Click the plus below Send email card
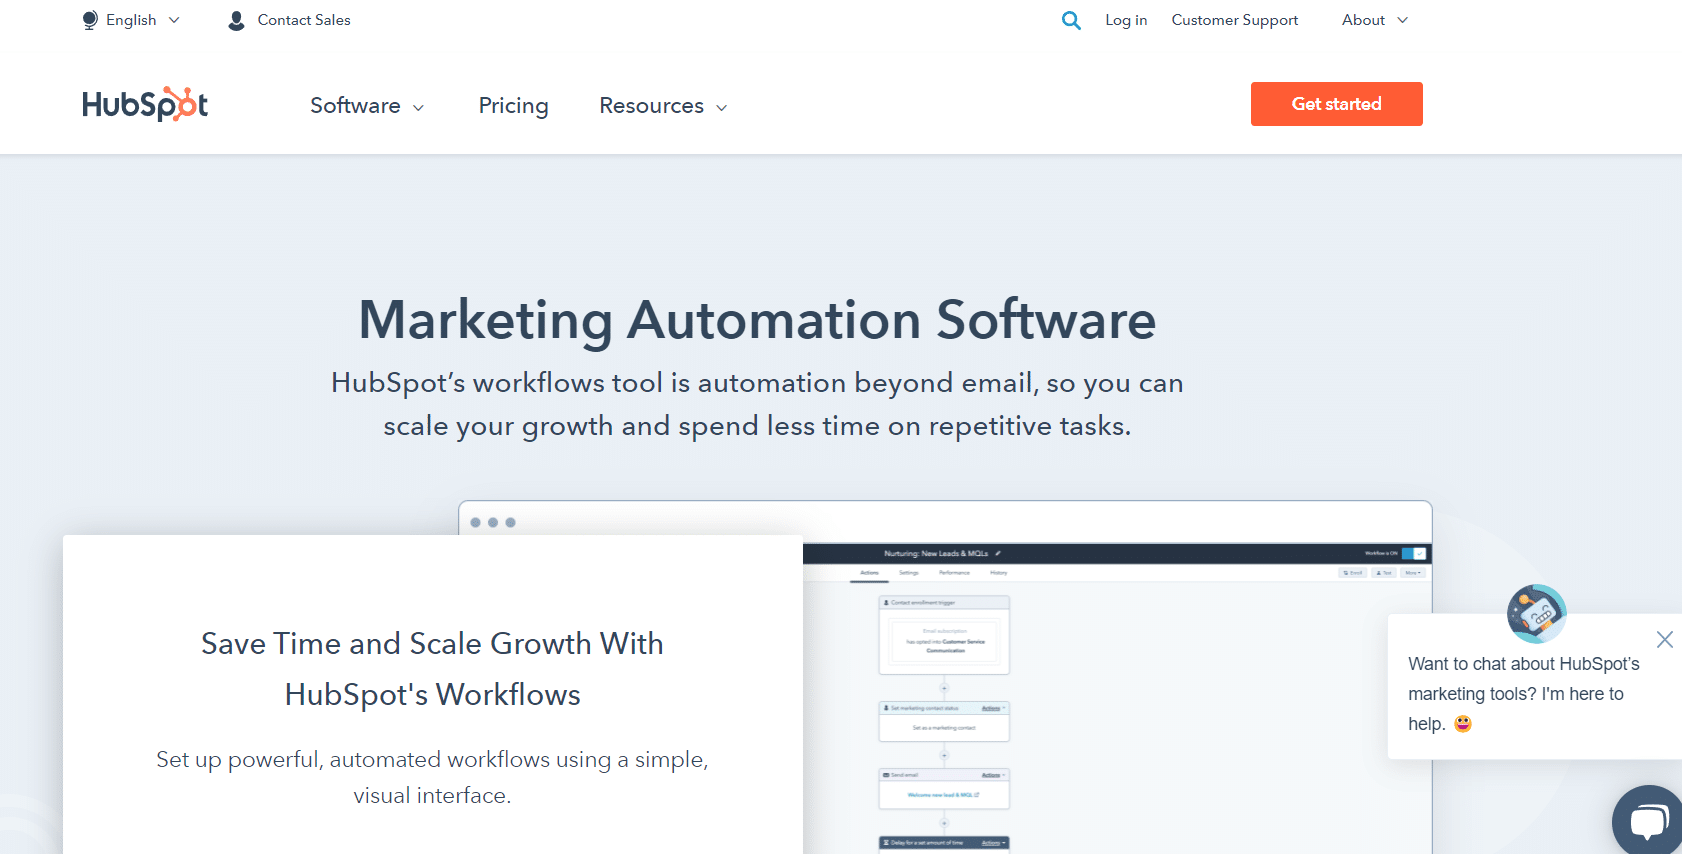Viewport: 1682px width, 854px height. tap(944, 823)
